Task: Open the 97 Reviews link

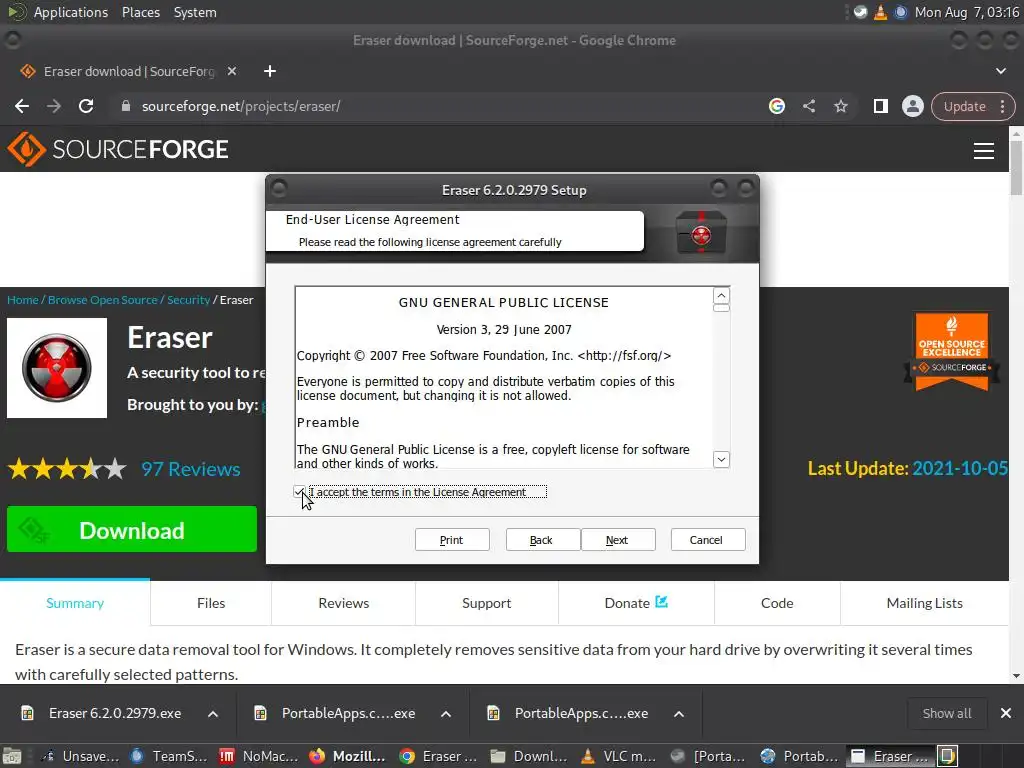Action: coord(191,469)
